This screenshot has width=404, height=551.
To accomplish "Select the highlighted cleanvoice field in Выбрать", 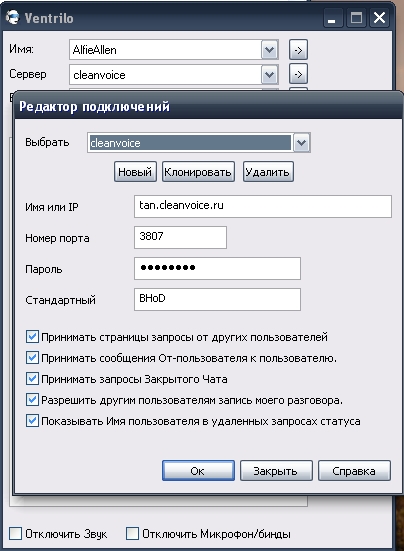I will point(190,143).
